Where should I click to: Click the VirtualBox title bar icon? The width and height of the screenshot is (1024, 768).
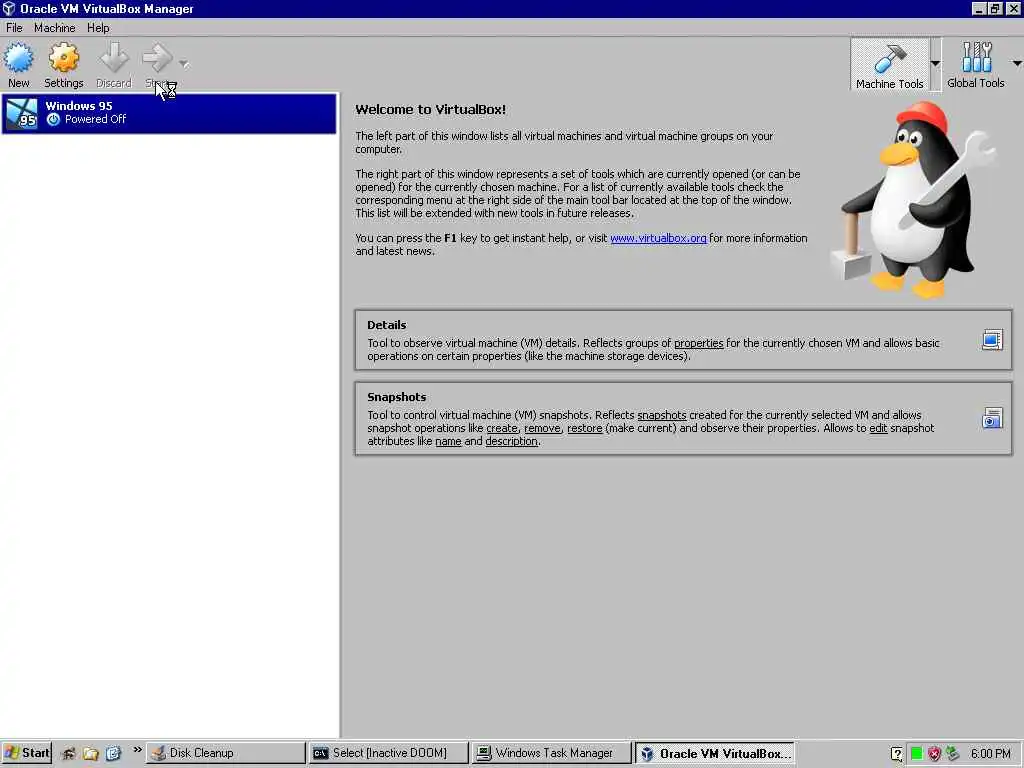(x=8, y=8)
